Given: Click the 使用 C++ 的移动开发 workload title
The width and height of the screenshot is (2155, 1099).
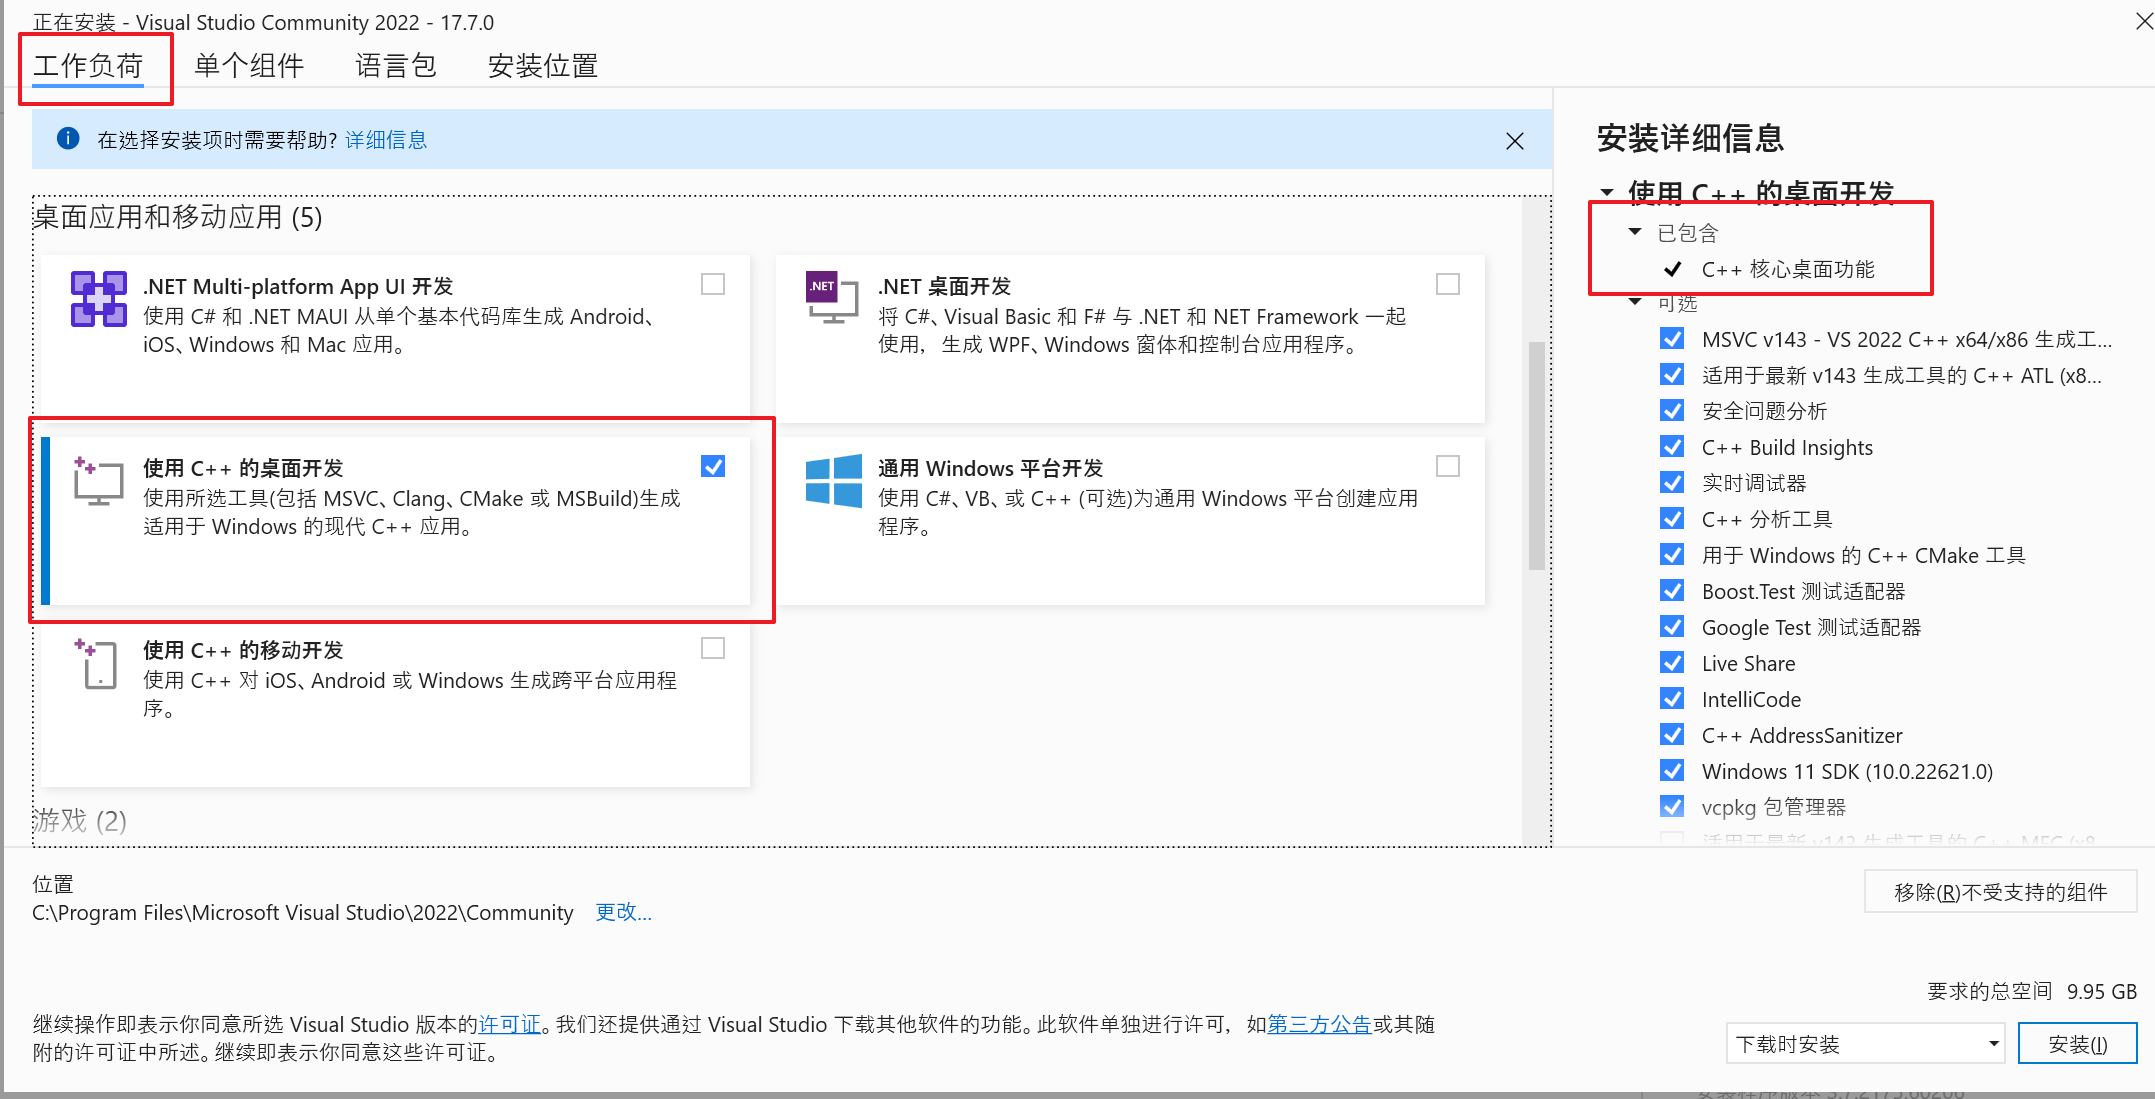Looking at the screenshot, I should 243,650.
